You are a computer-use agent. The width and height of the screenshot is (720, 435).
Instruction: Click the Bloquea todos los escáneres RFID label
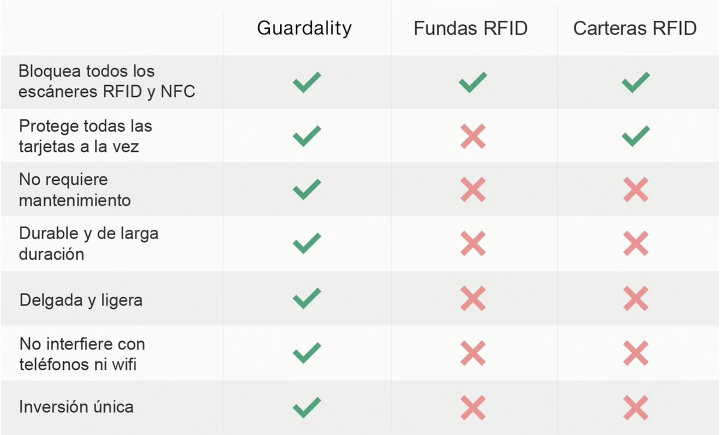[107, 81]
